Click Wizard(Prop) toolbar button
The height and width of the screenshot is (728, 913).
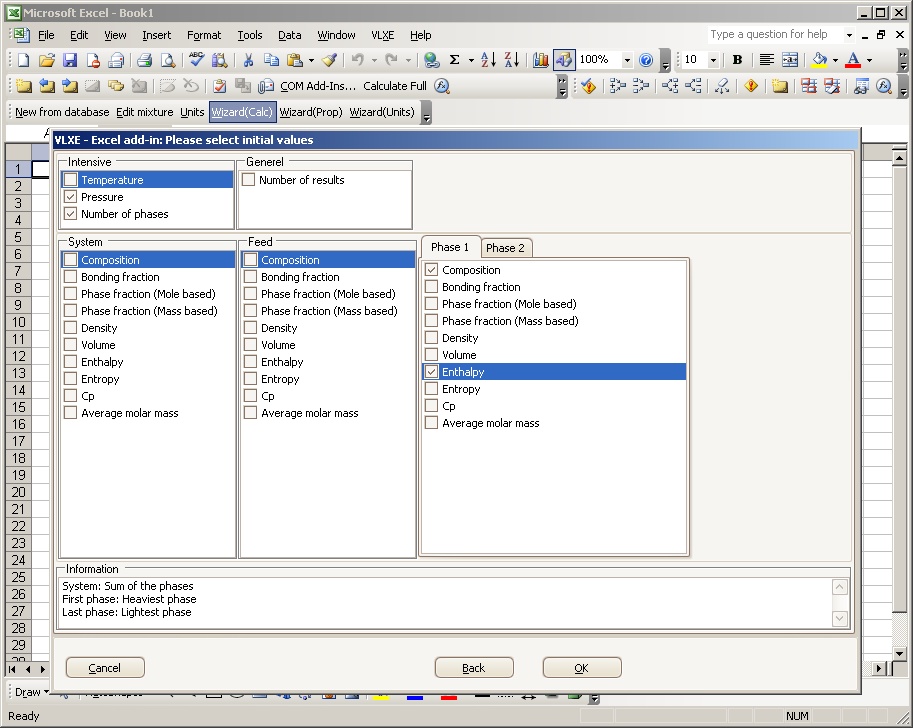click(x=311, y=112)
